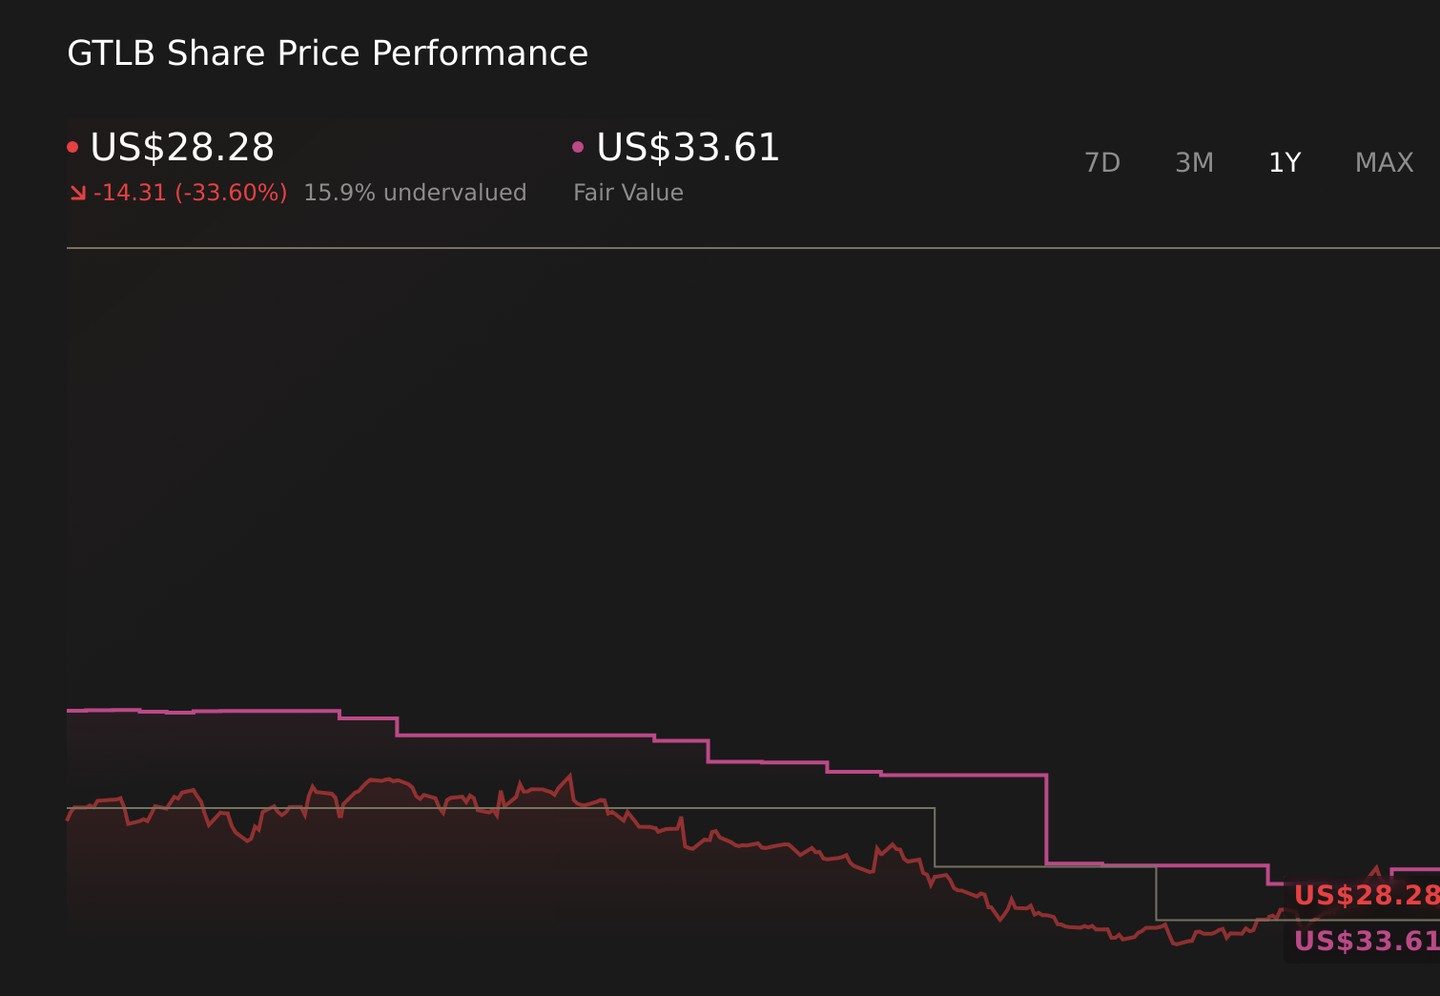
Task: Click the pink dot beside US$33.61 heading
Action: [x=578, y=148]
